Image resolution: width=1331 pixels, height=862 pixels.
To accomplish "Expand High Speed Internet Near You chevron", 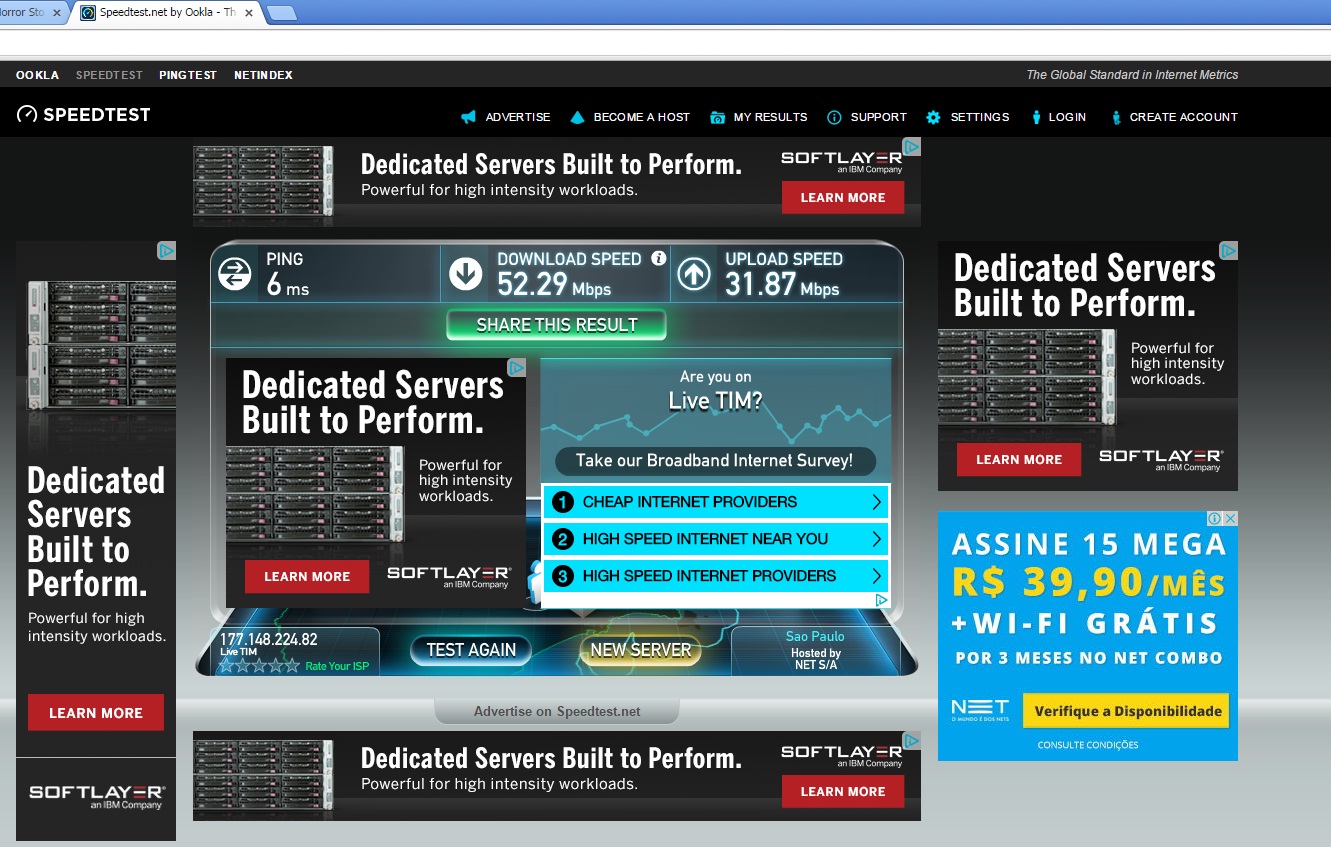I will click(876, 539).
